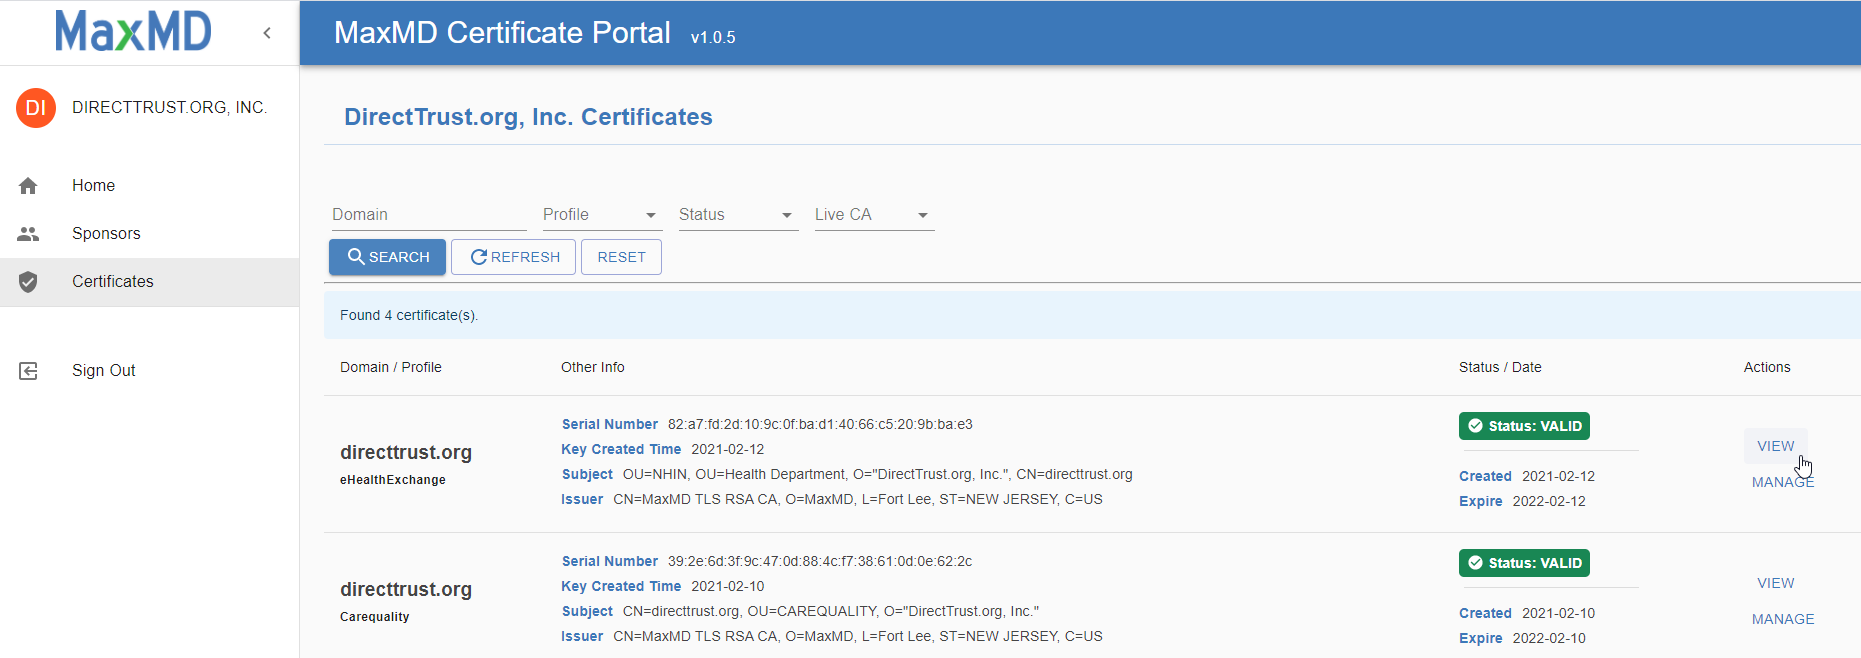The image size is (1861, 658).
Task: Click the subject line containing OU=CAREQUALITY
Action: pyautogui.click(x=800, y=611)
